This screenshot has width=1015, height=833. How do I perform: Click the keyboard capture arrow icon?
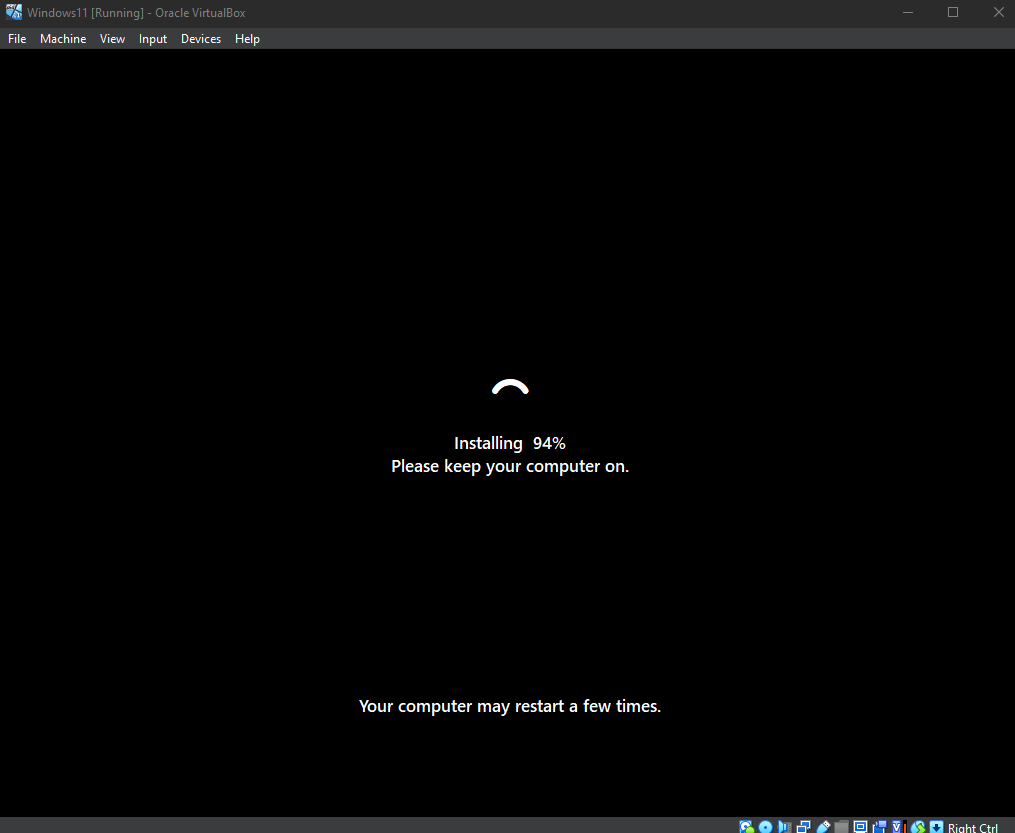click(936, 827)
